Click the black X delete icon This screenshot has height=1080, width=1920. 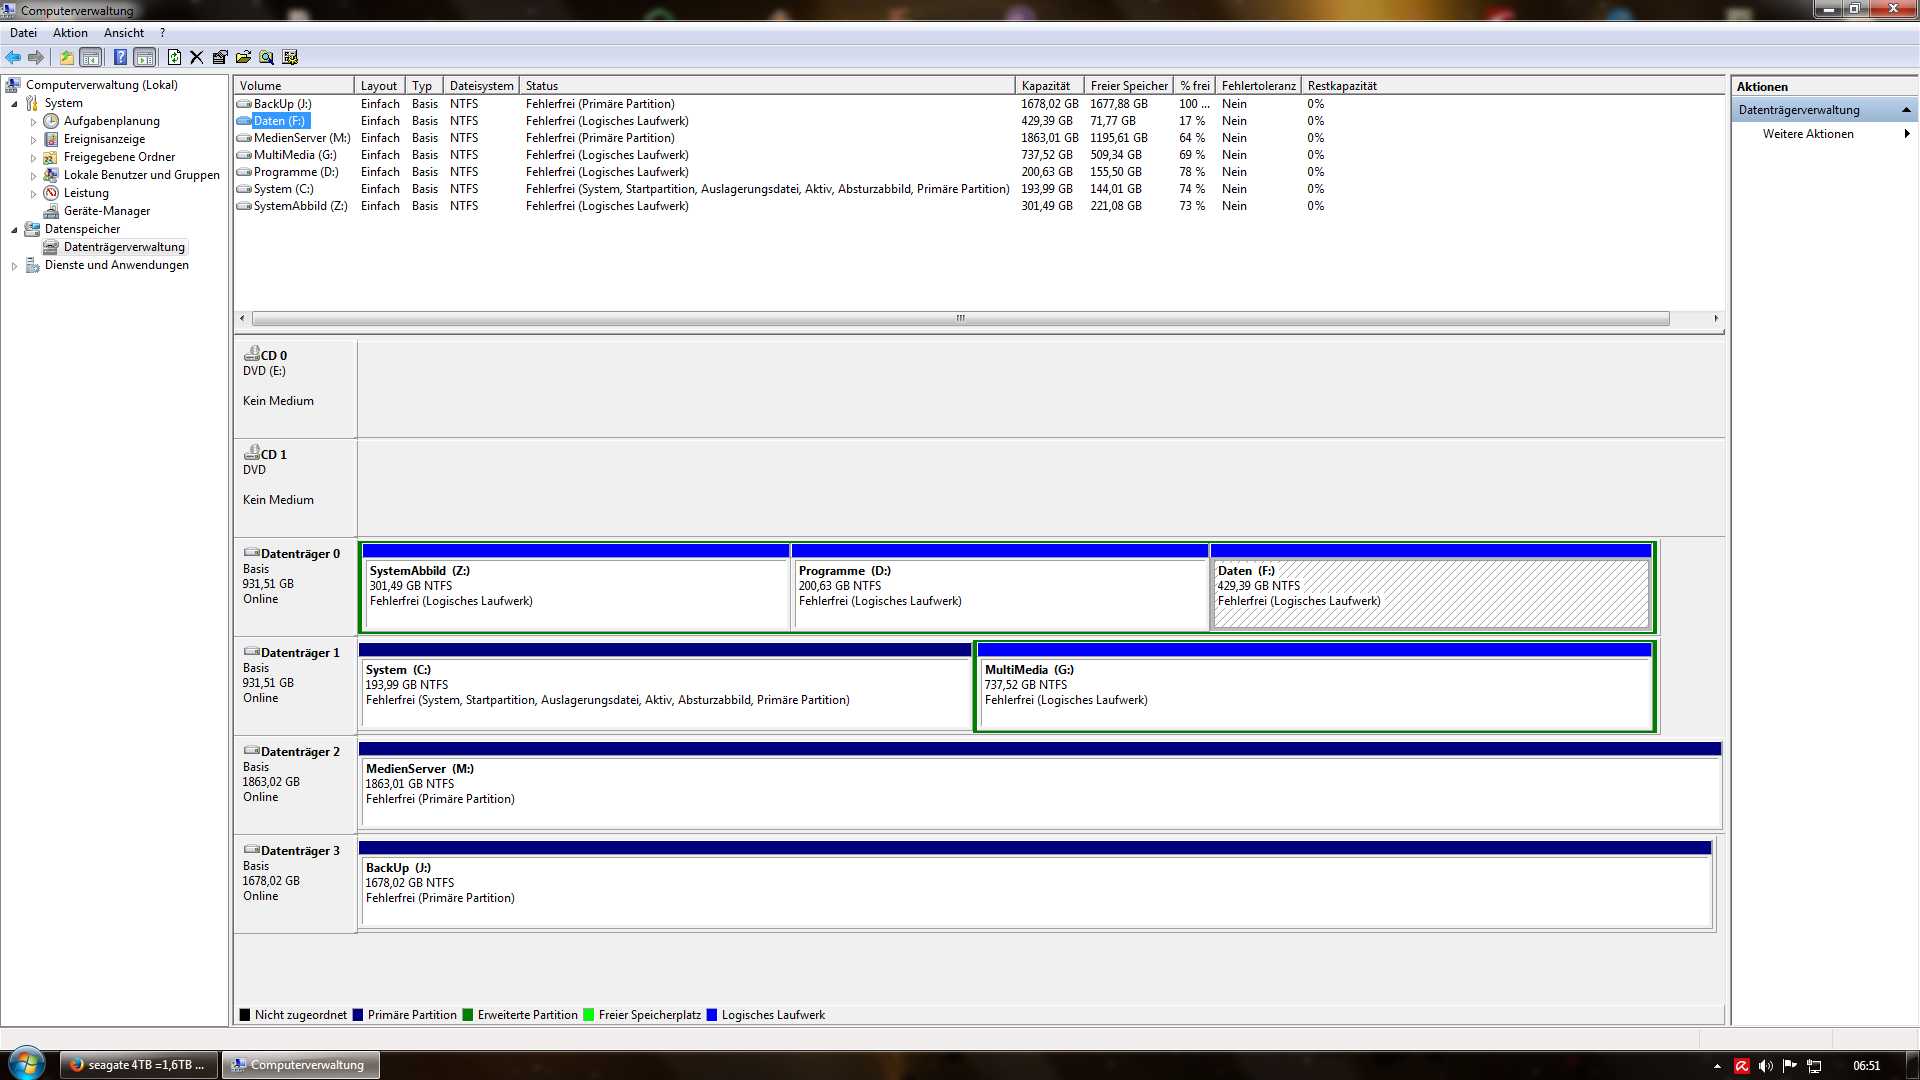(197, 57)
